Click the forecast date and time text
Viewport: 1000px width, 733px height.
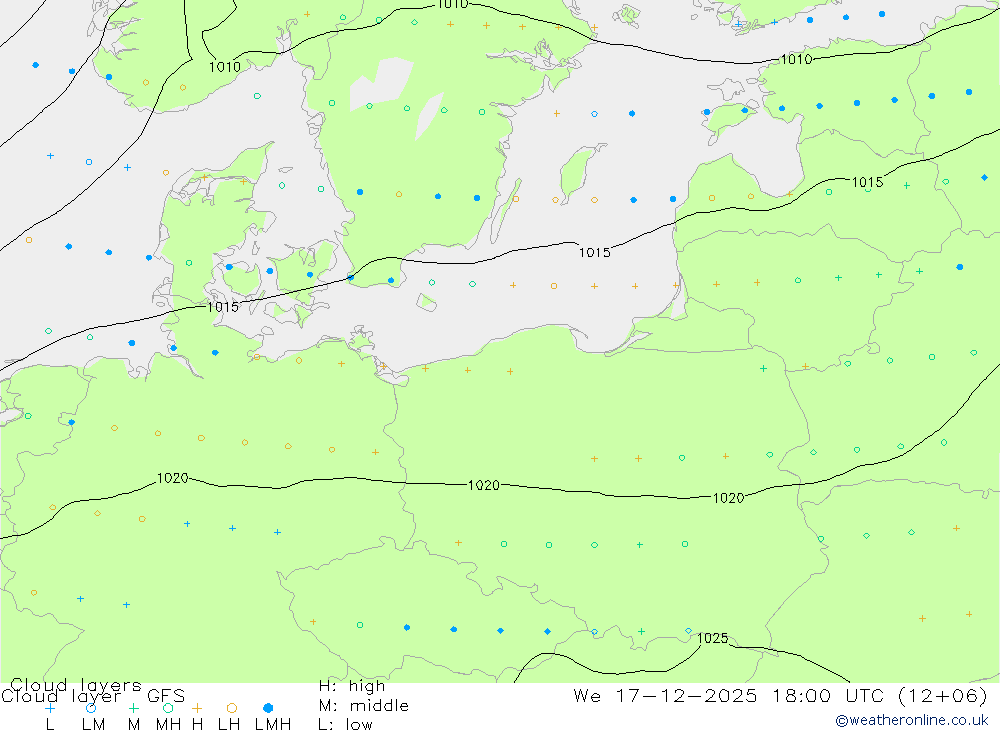pyautogui.click(x=780, y=695)
